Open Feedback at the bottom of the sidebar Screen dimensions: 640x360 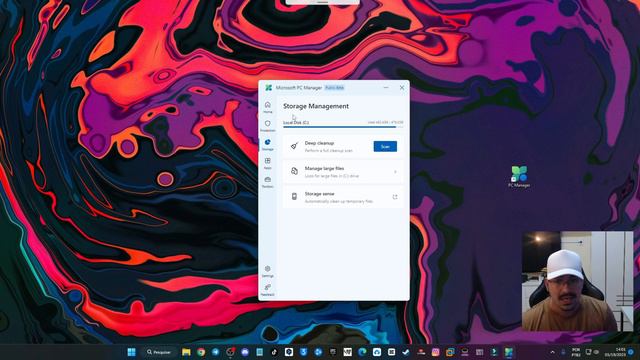coord(268,290)
